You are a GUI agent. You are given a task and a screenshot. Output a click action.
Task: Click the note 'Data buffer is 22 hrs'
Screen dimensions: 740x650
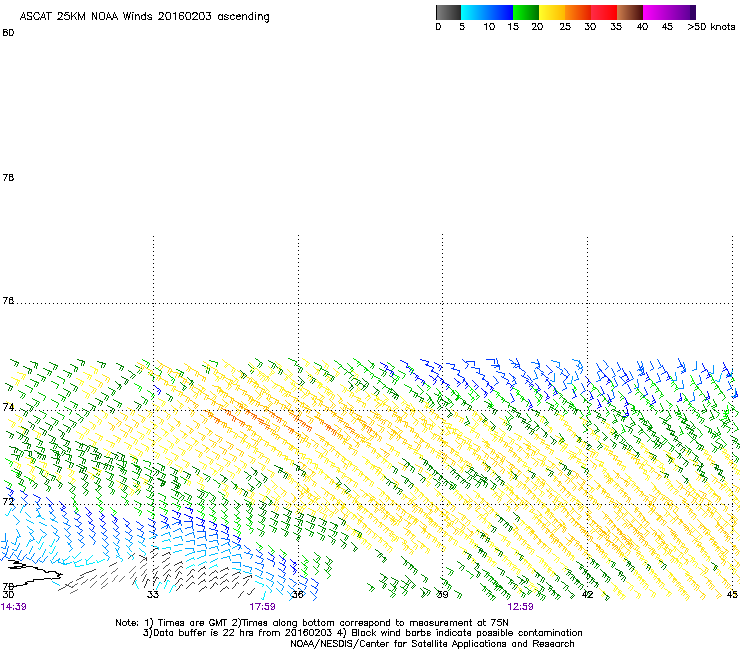coord(201,633)
